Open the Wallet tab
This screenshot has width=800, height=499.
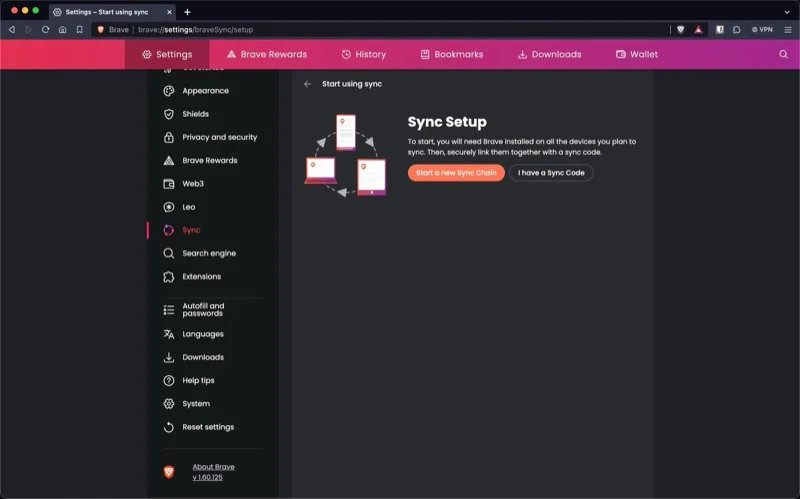click(637, 54)
